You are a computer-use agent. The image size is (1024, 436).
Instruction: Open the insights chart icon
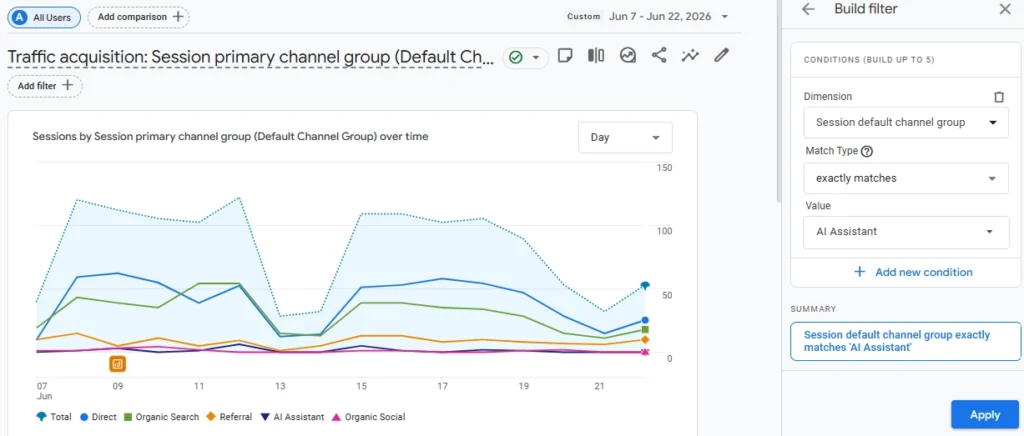coord(628,56)
